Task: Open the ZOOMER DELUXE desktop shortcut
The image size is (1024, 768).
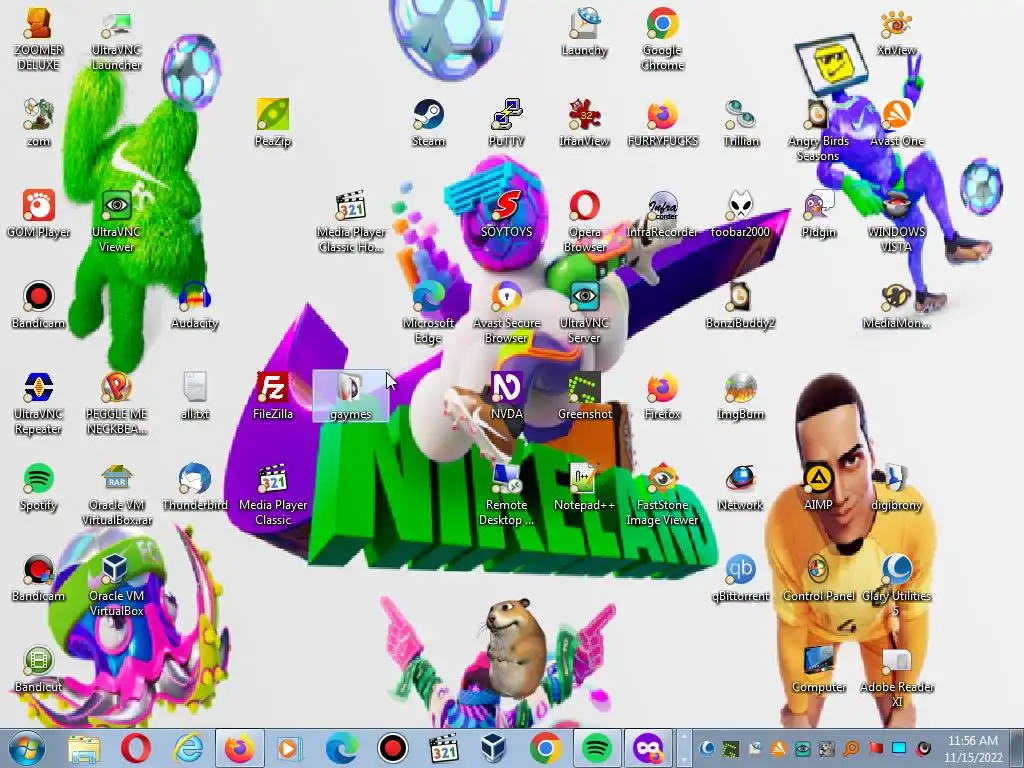Action: pos(38,39)
